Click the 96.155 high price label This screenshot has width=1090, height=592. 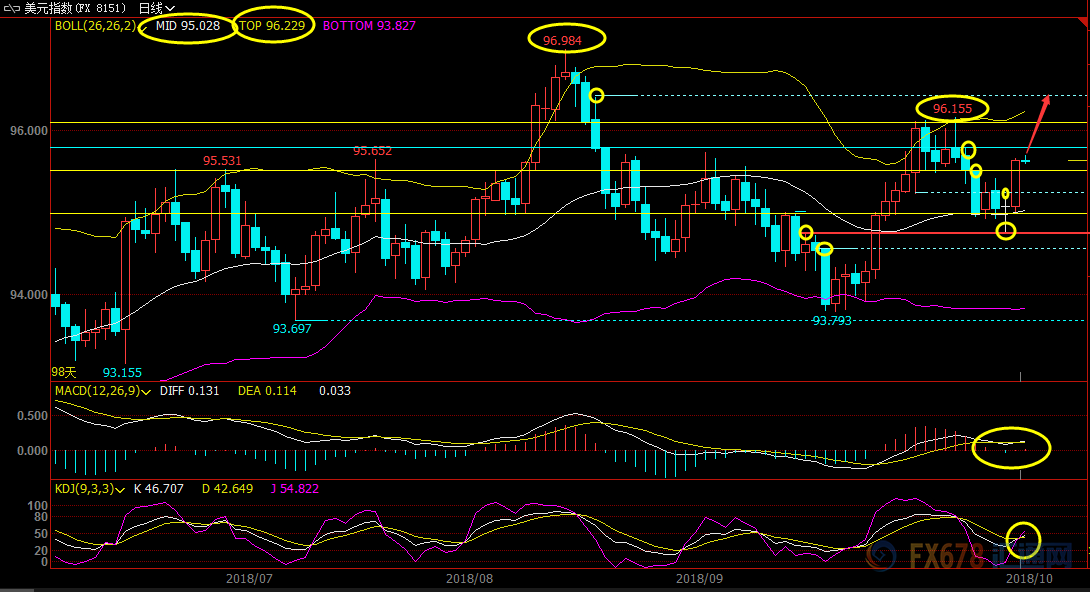[x=952, y=108]
